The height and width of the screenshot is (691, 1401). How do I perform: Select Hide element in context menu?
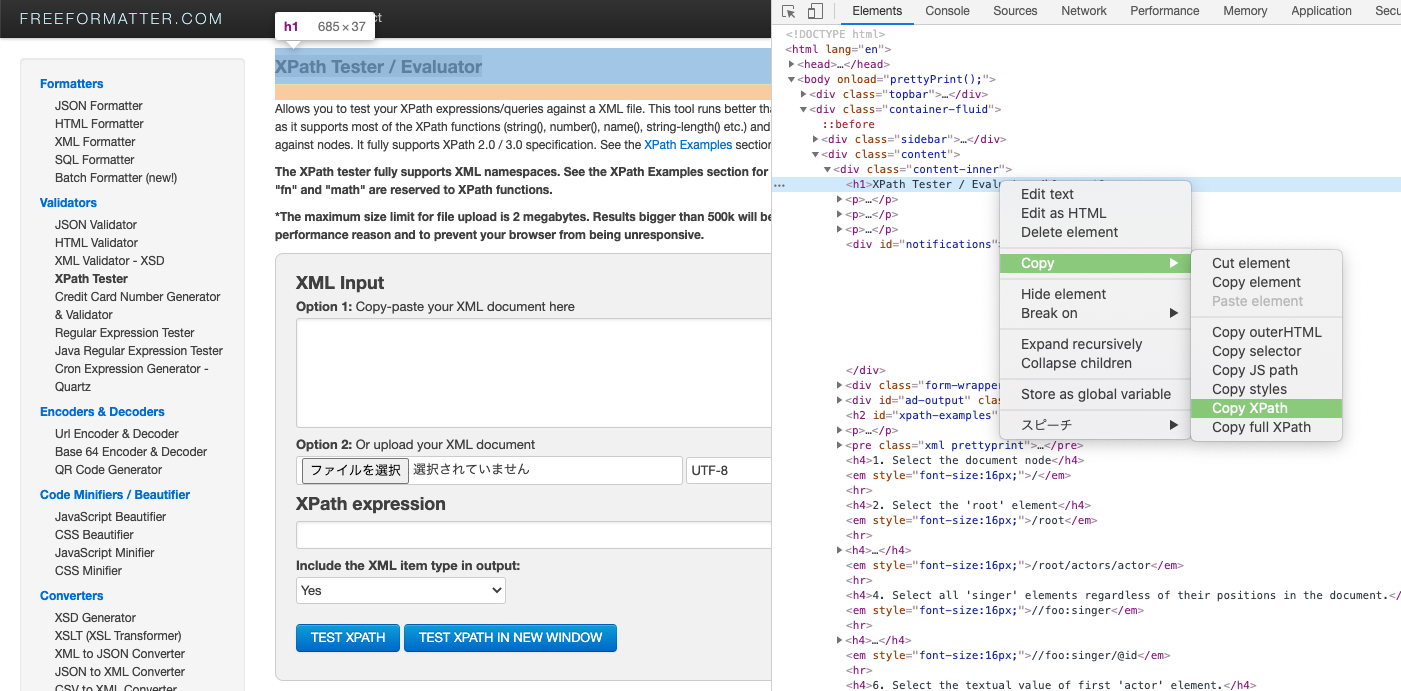click(x=1096, y=294)
